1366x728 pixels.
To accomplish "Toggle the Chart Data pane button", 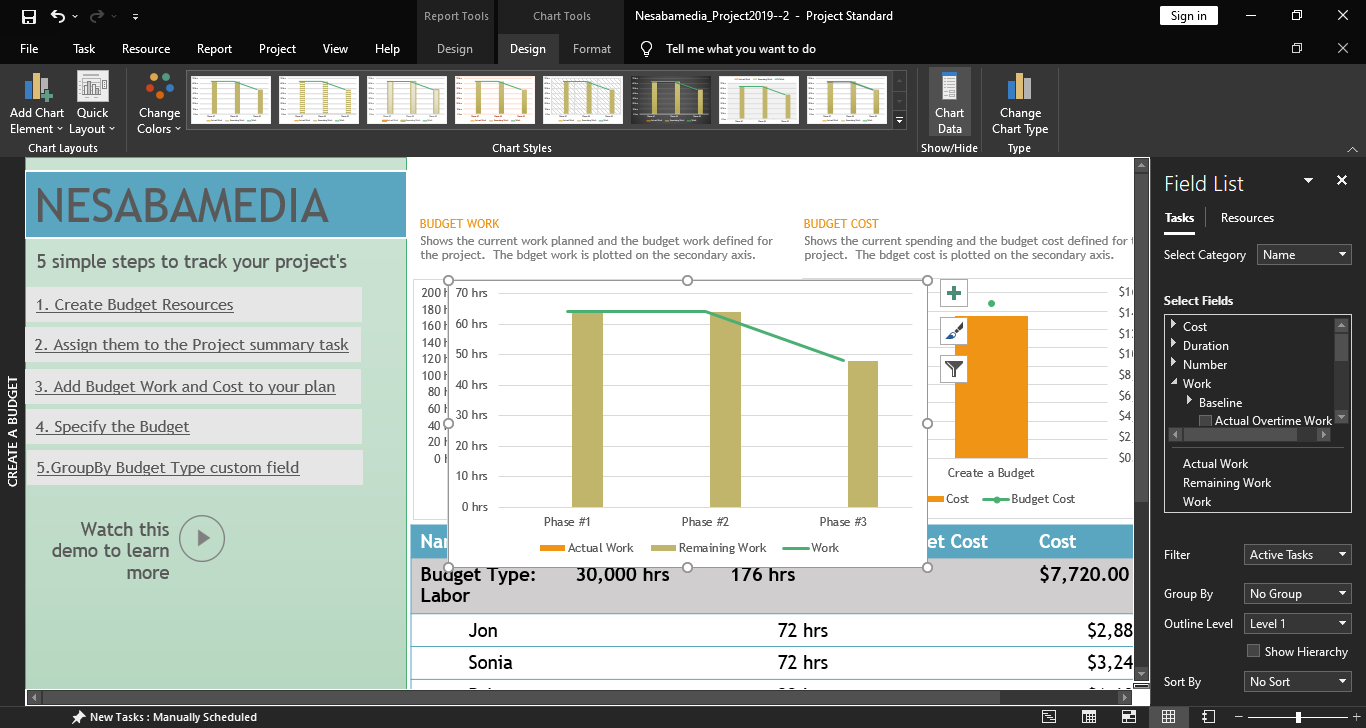I will point(949,102).
